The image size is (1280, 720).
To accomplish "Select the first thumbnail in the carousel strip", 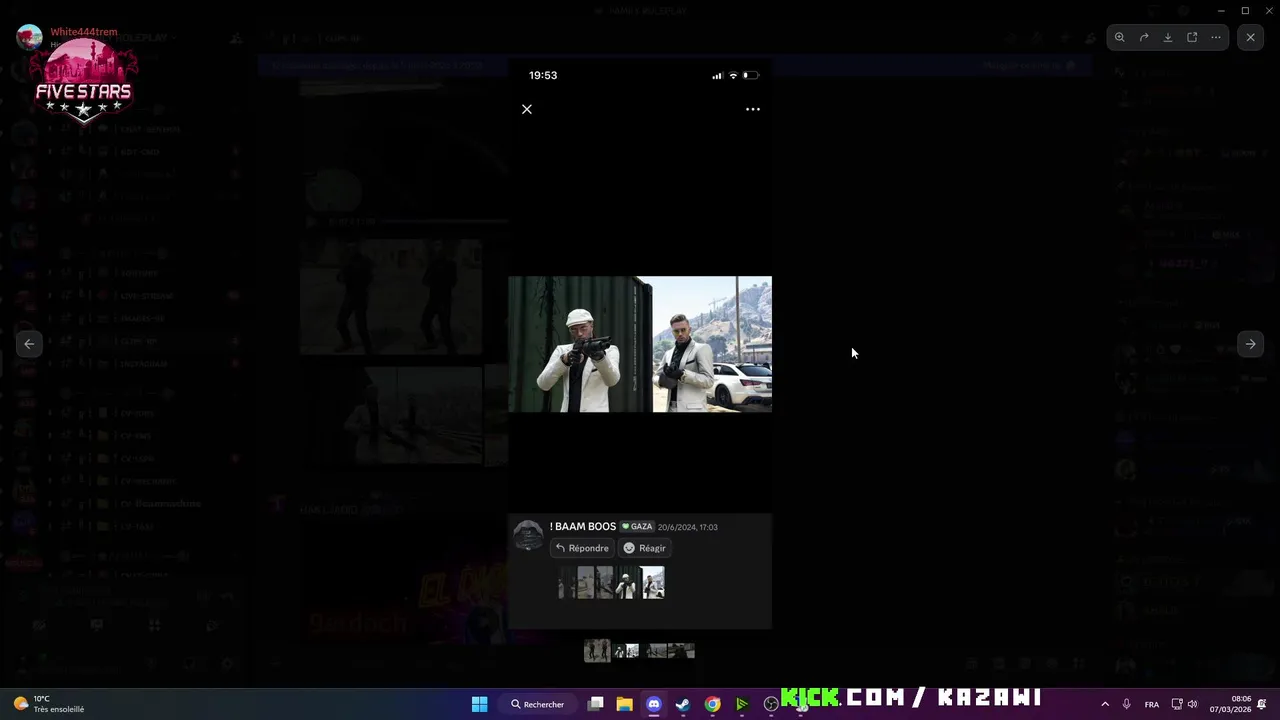I will click(x=597, y=651).
